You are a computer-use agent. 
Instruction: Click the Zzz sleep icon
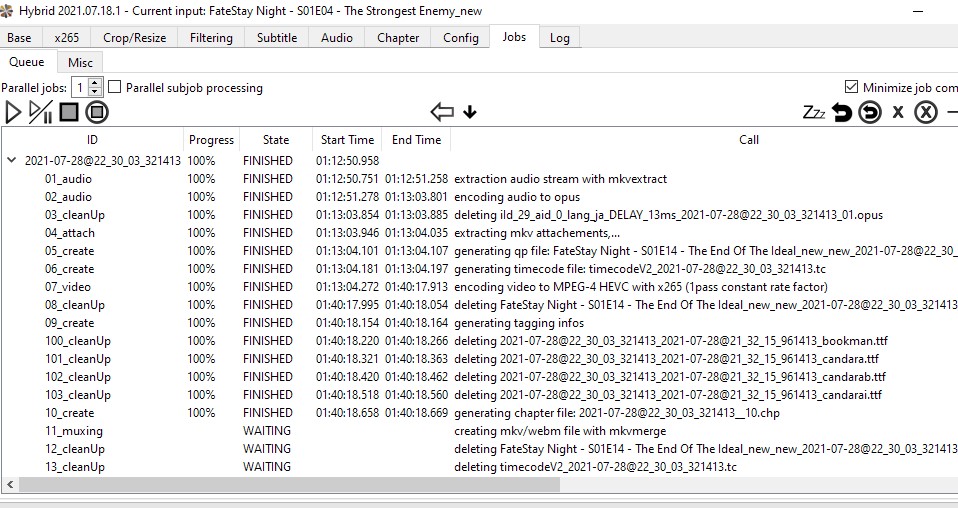(814, 112)
